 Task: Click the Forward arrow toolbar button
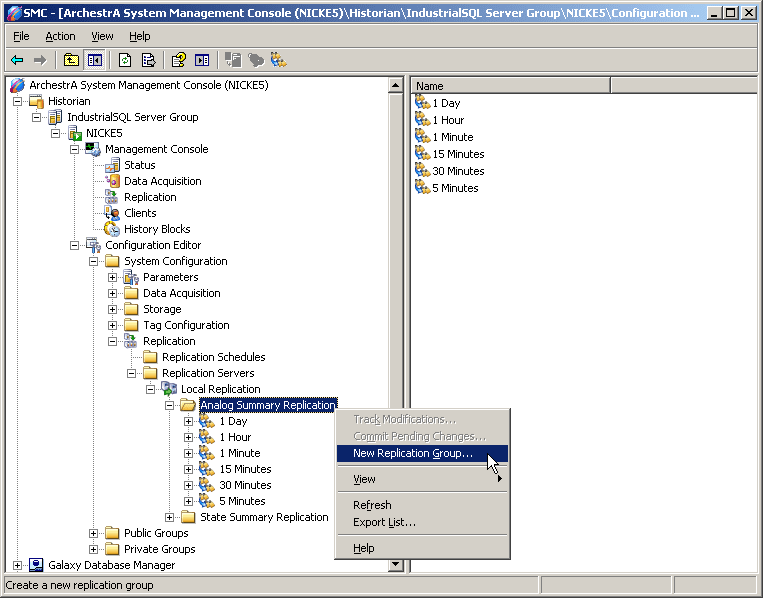40,60
